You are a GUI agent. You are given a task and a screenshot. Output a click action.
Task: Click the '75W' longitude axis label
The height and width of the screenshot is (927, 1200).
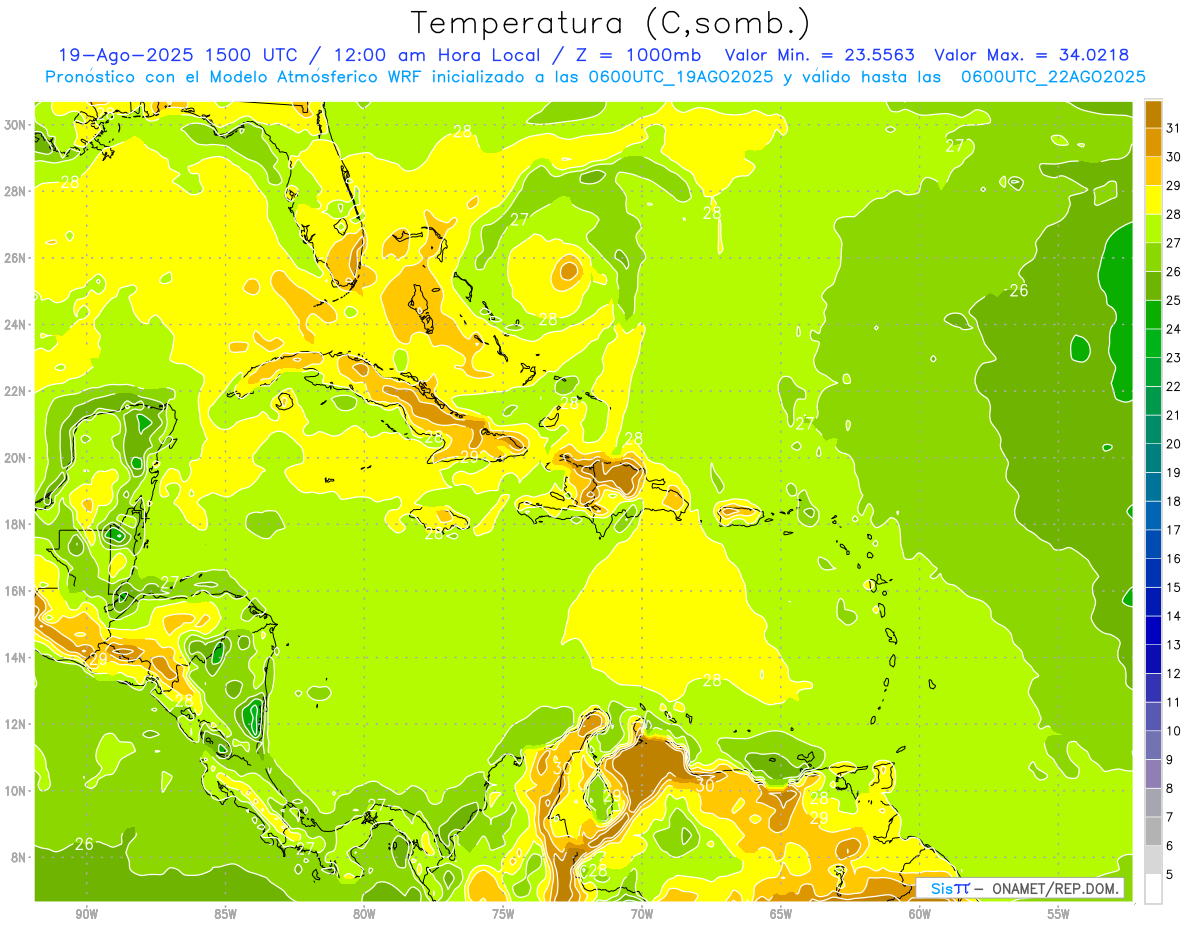503,914
